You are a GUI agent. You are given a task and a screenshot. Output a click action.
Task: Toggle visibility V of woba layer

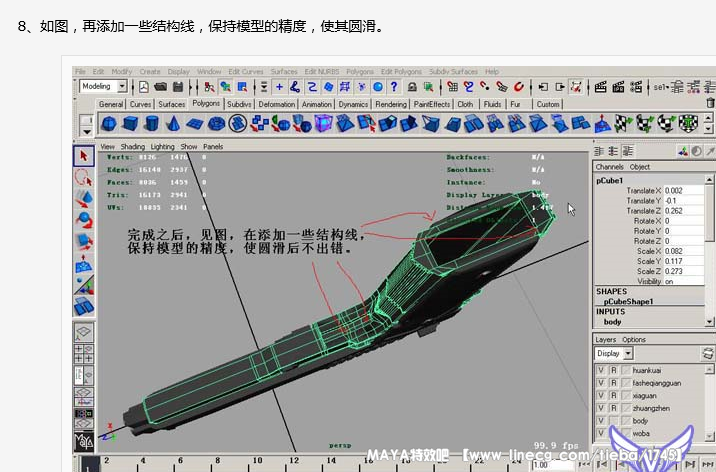pos(601,433)
